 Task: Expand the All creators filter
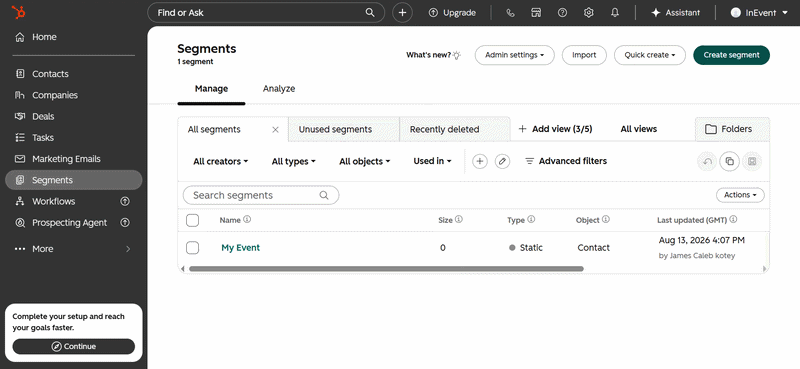pos(220,161)
